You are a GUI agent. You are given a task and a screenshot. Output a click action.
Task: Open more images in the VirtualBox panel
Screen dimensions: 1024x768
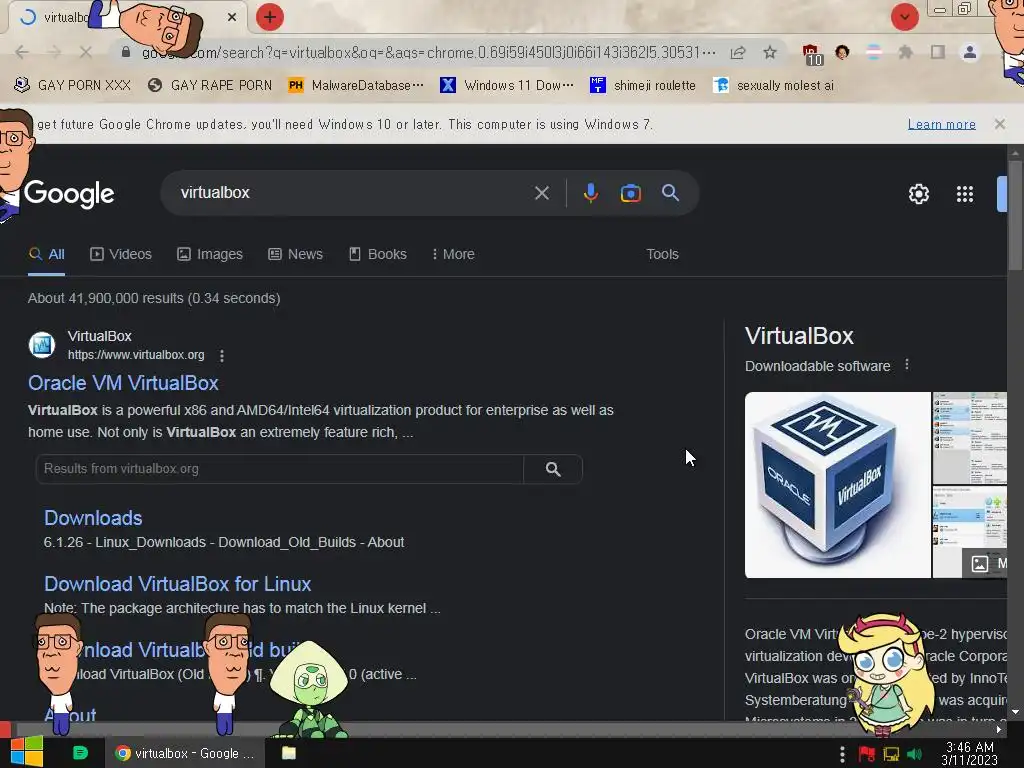[x=985, y=564]
